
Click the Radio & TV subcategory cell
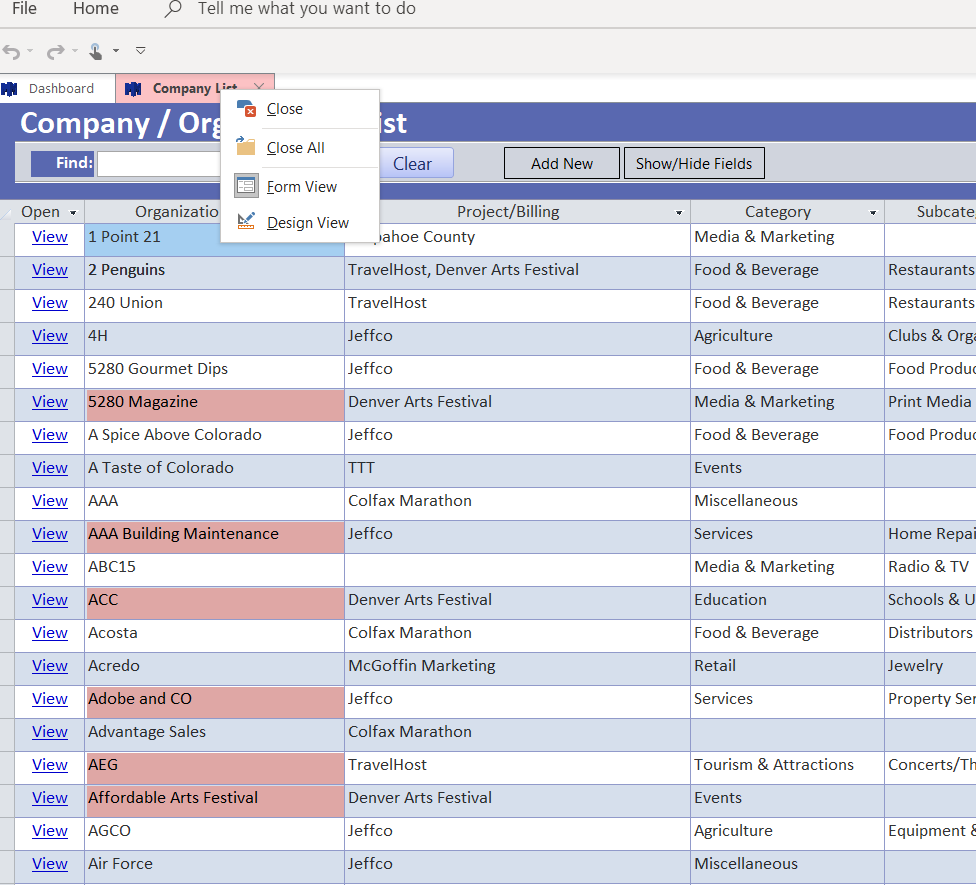[931, 570]
